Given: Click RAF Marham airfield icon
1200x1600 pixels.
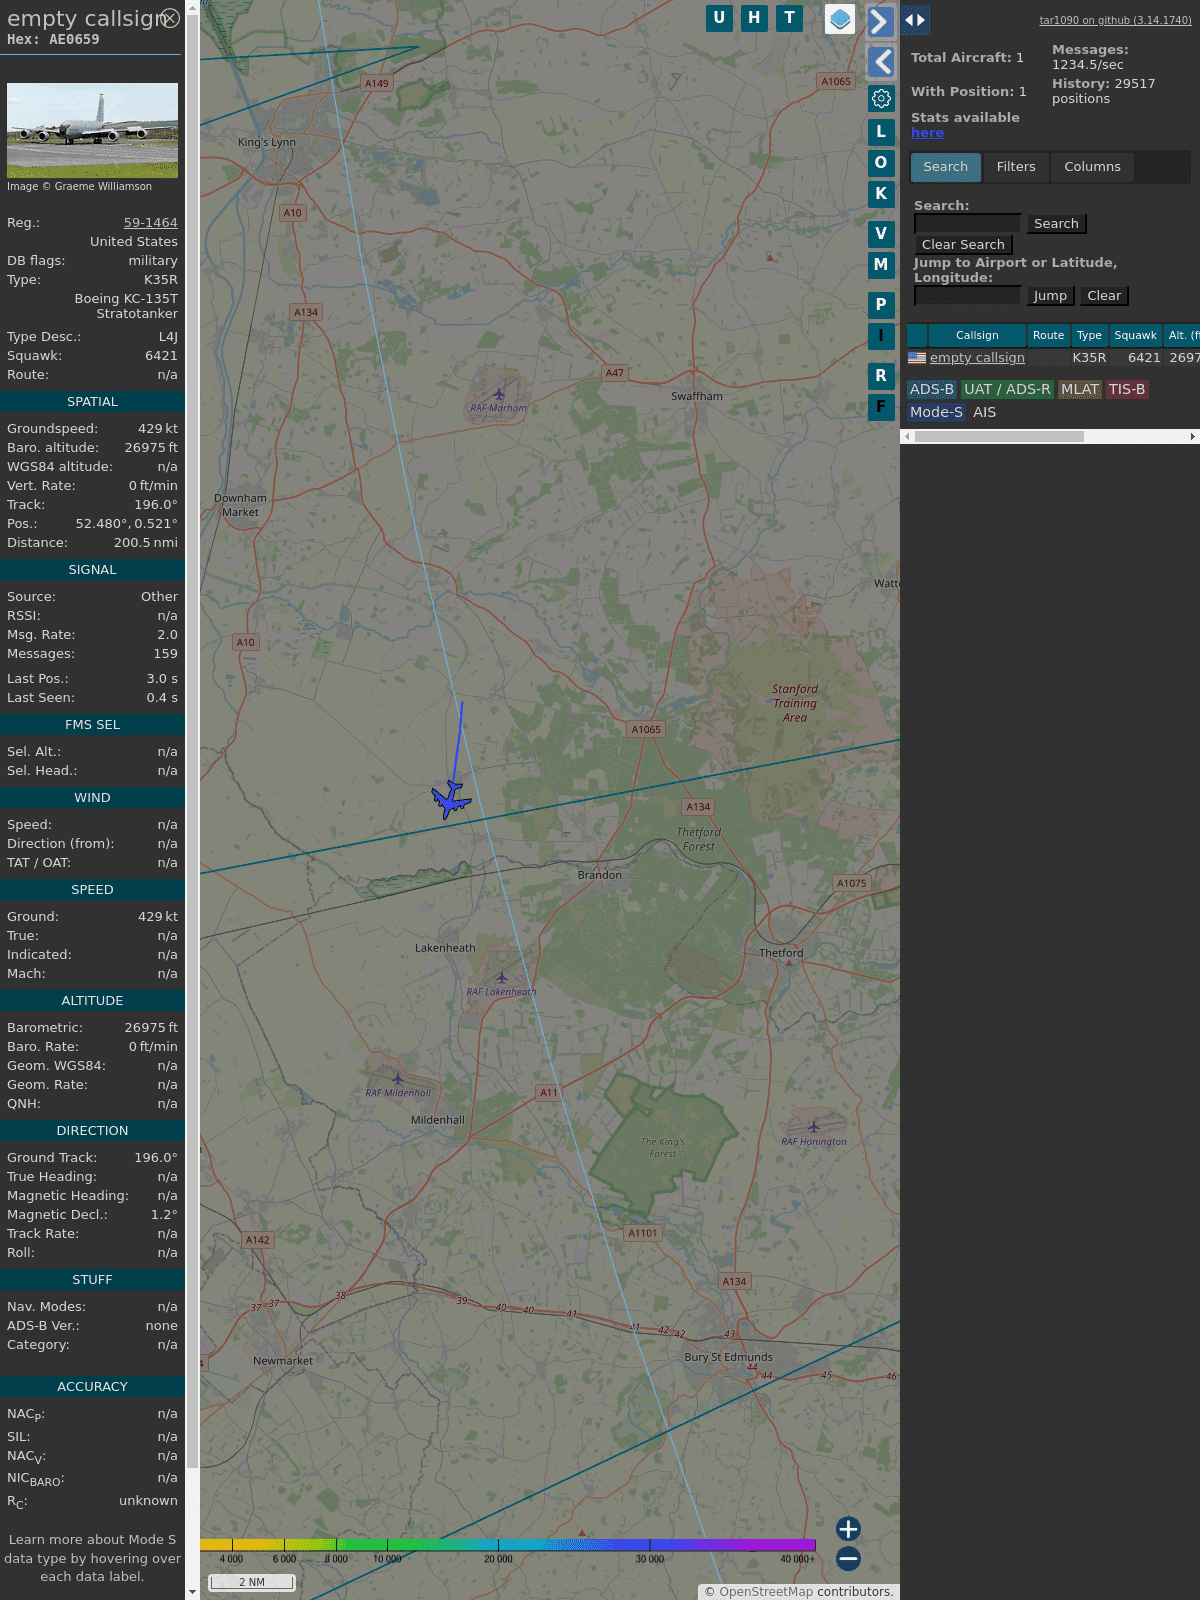Looking at the screenshot, I should point(499,394).
